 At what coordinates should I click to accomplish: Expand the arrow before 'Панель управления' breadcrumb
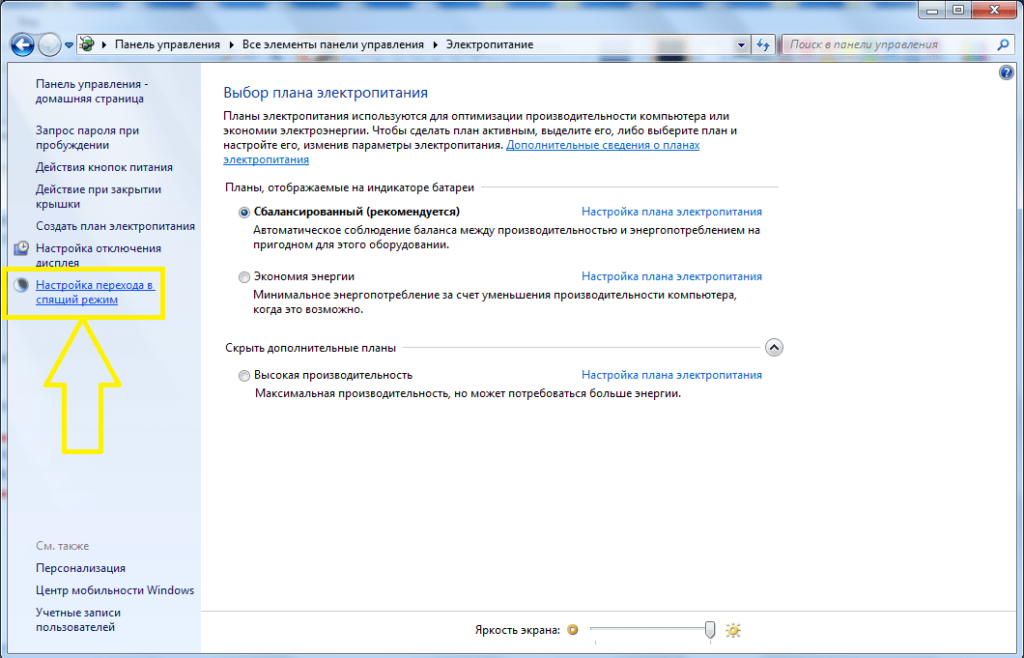click(x=104, y=44)
